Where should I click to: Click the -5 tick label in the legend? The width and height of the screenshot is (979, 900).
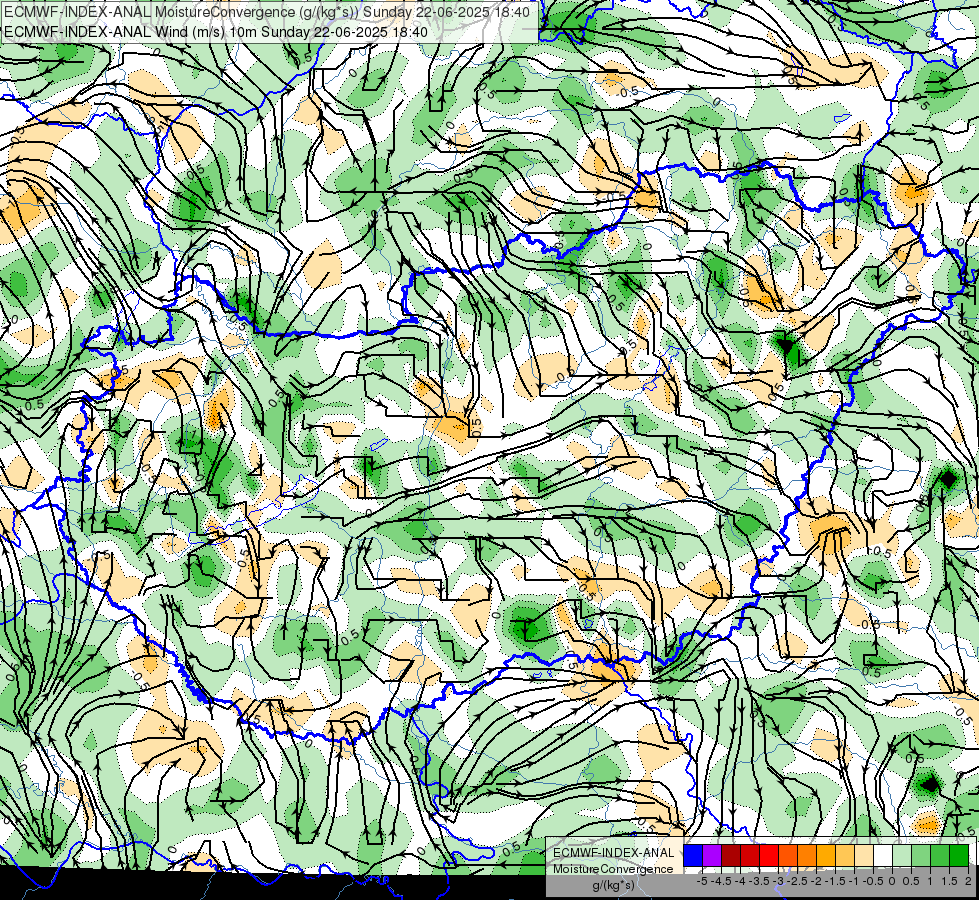coord(702,881)
